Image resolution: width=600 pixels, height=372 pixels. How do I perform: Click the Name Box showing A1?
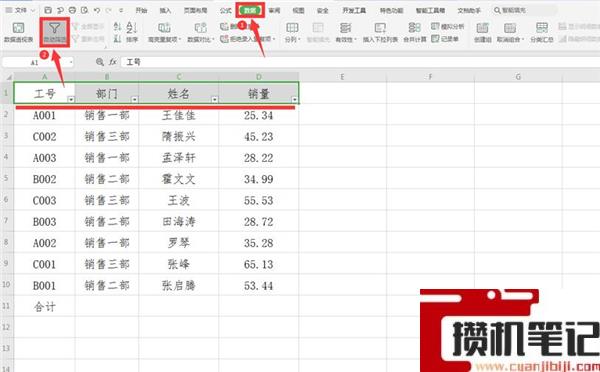click(x=38, y=62)
